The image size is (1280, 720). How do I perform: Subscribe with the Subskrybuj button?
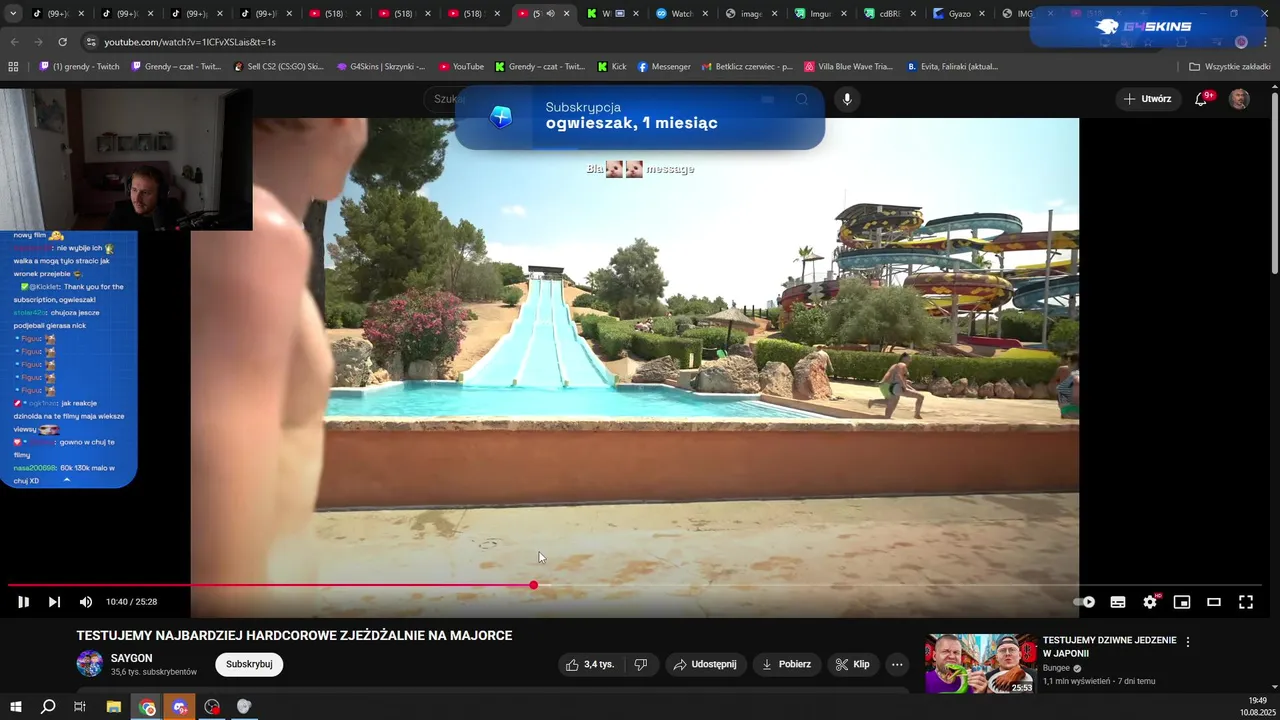[249, 664]
